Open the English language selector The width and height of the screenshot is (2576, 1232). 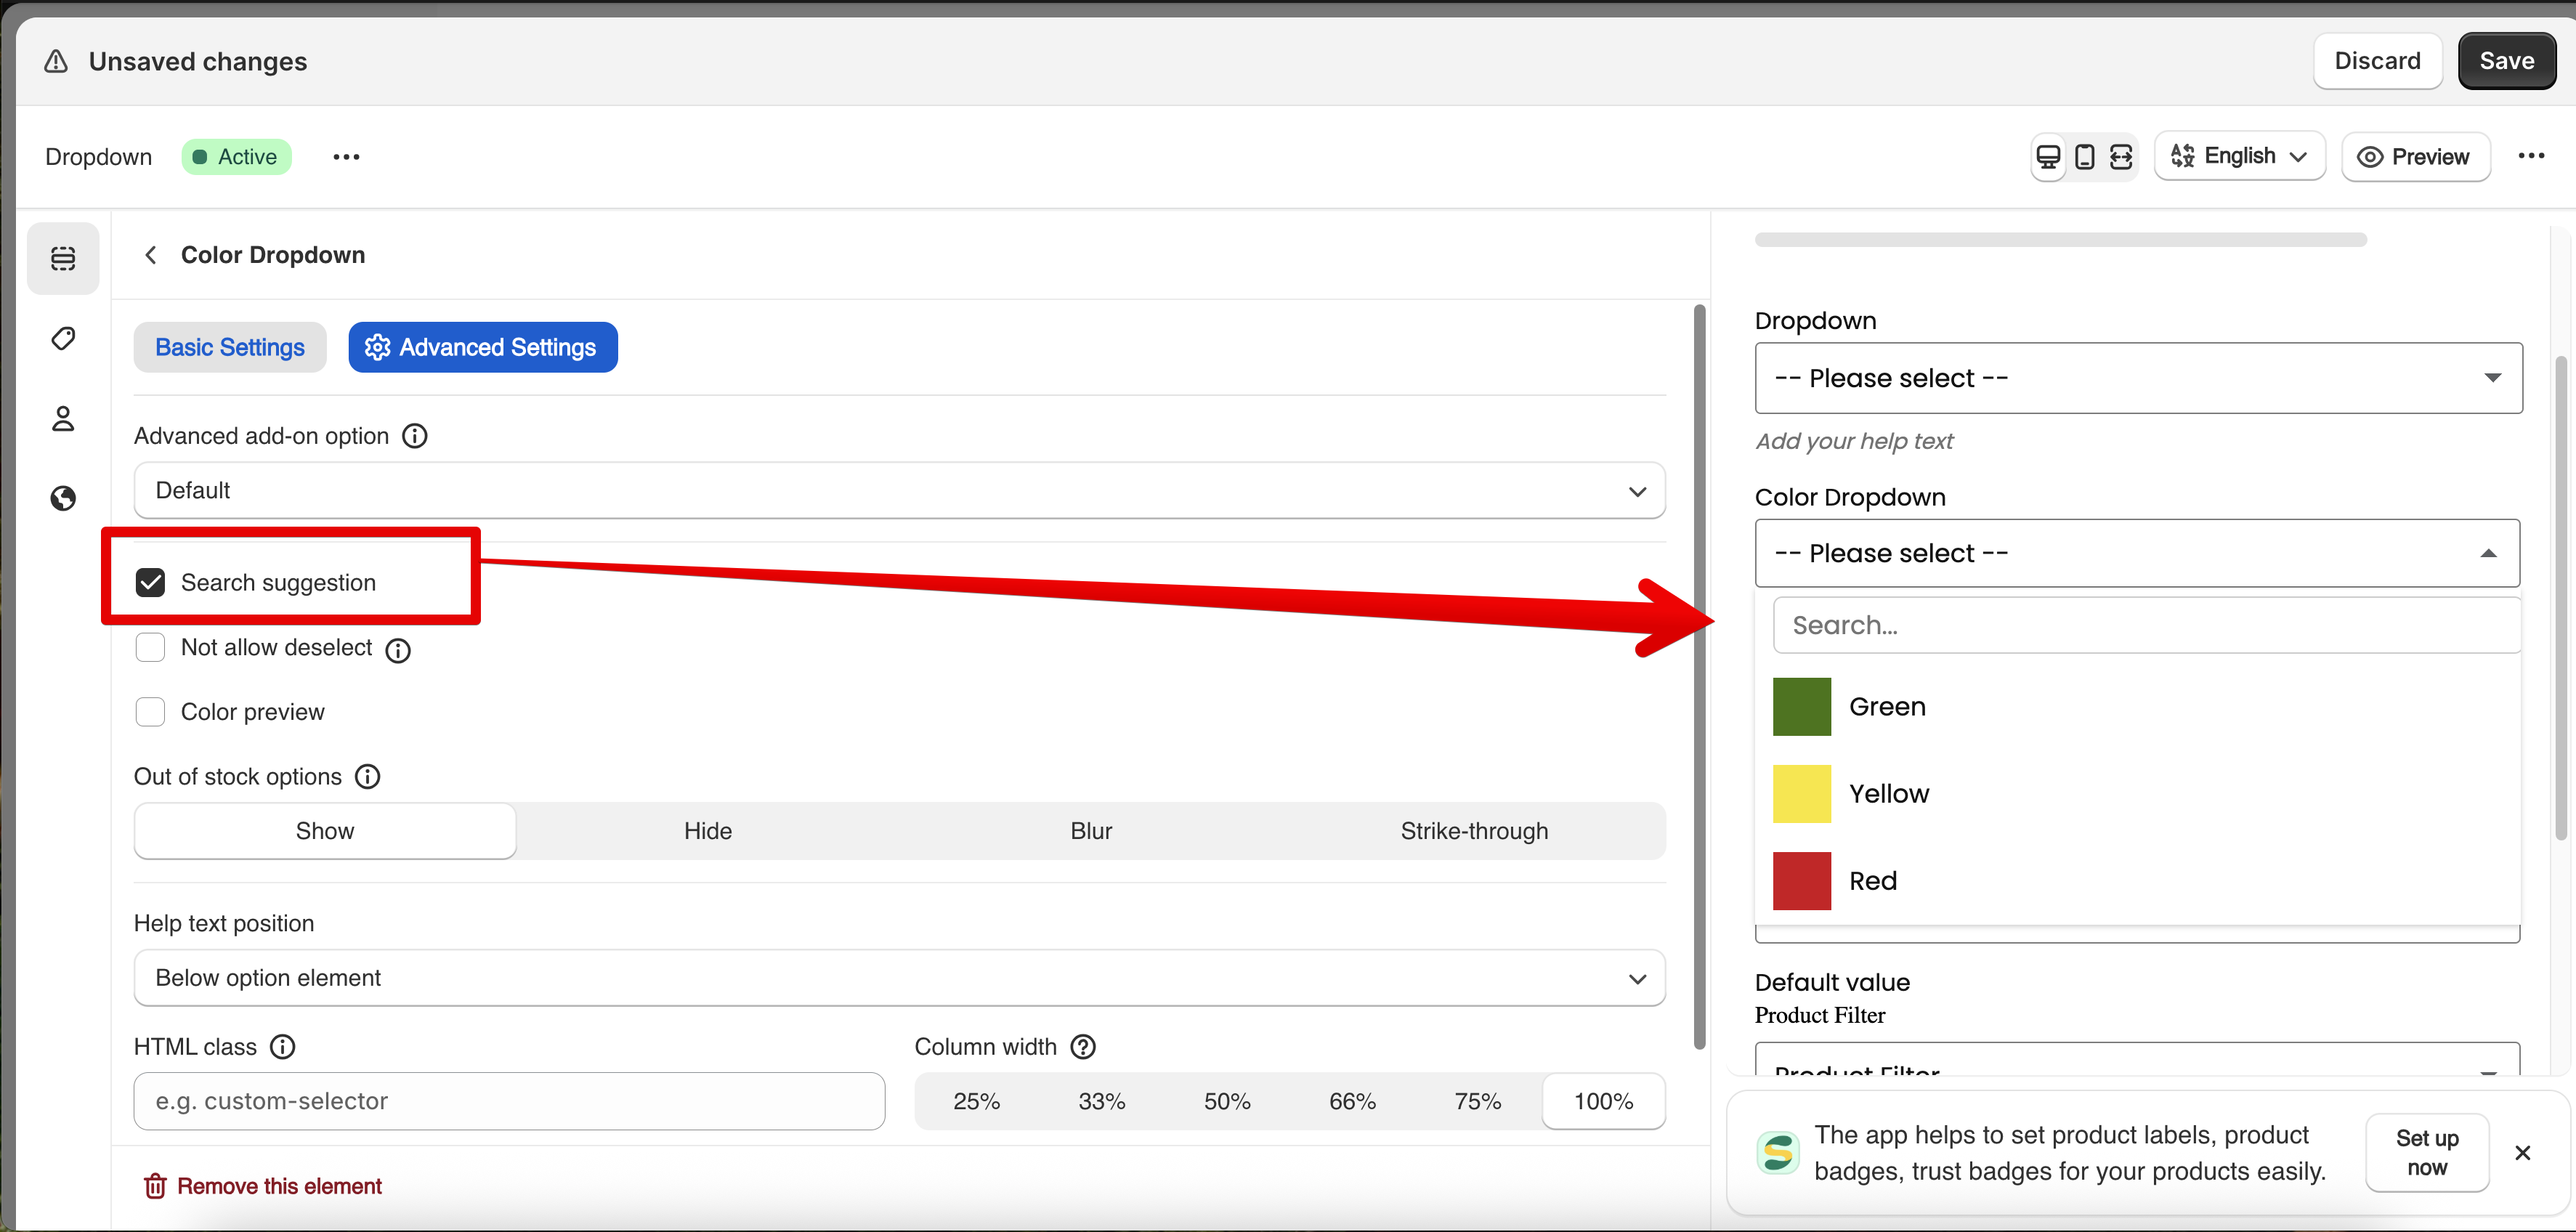pos(2239,157)
